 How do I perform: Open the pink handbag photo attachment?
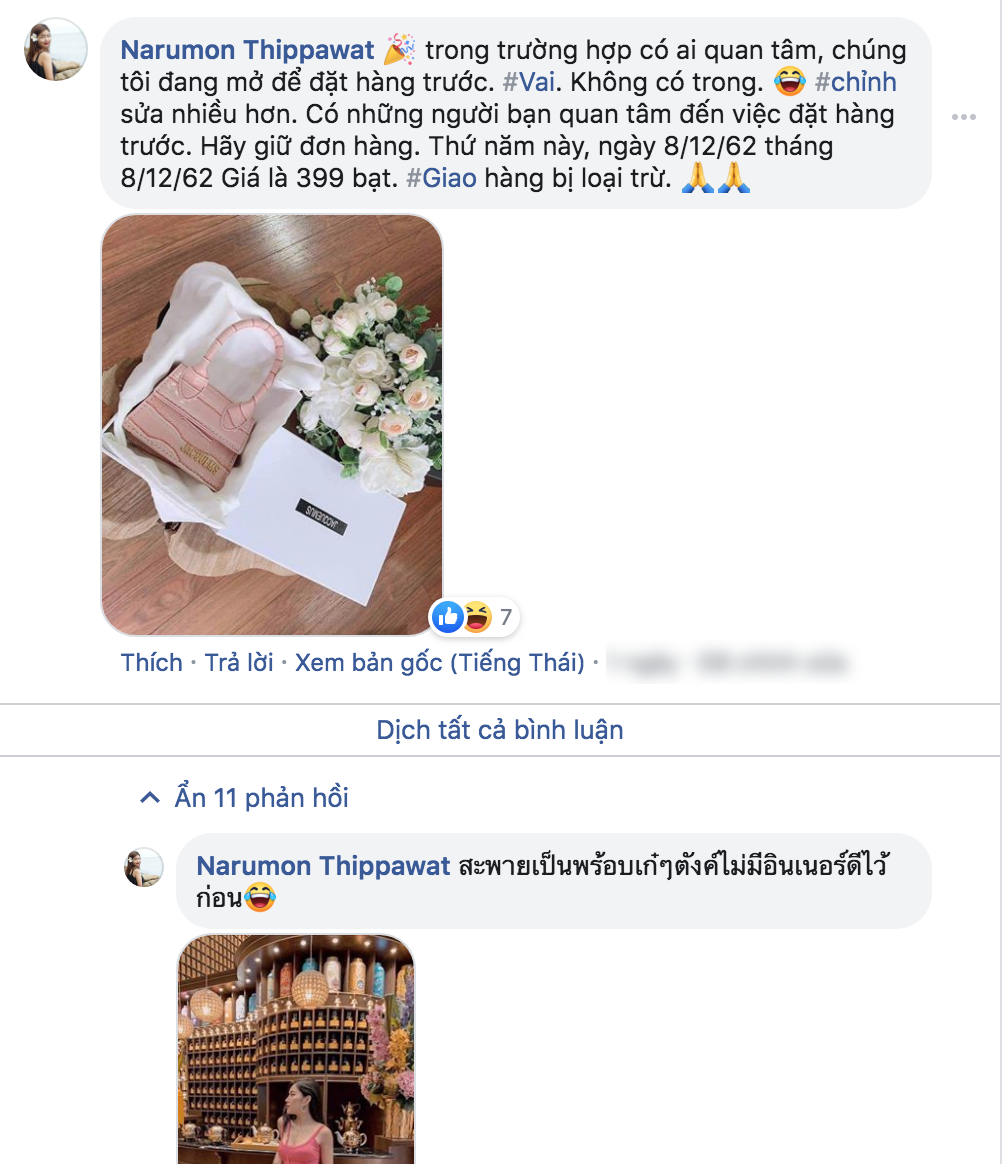point(272,425)
